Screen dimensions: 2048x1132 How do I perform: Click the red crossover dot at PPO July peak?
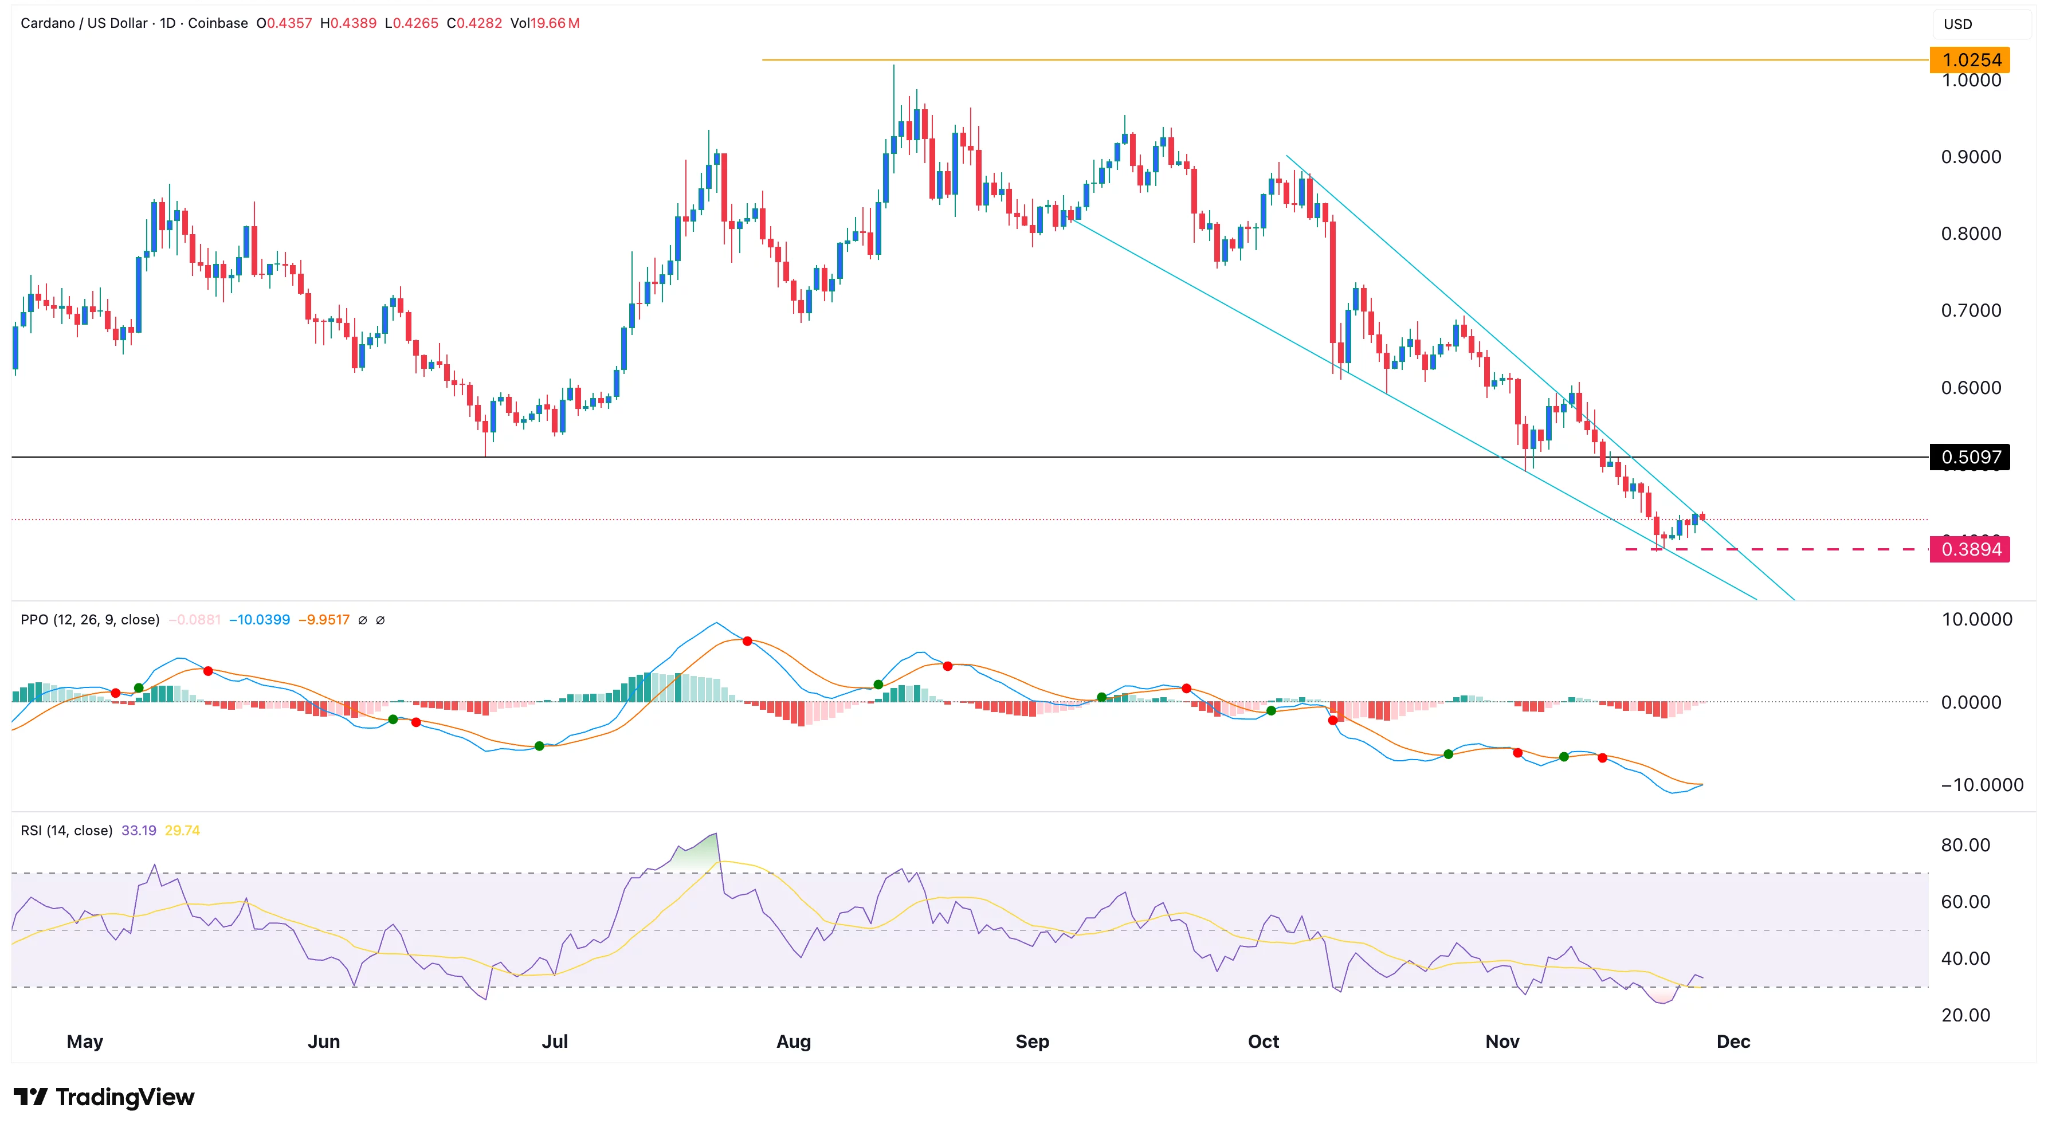747,640
